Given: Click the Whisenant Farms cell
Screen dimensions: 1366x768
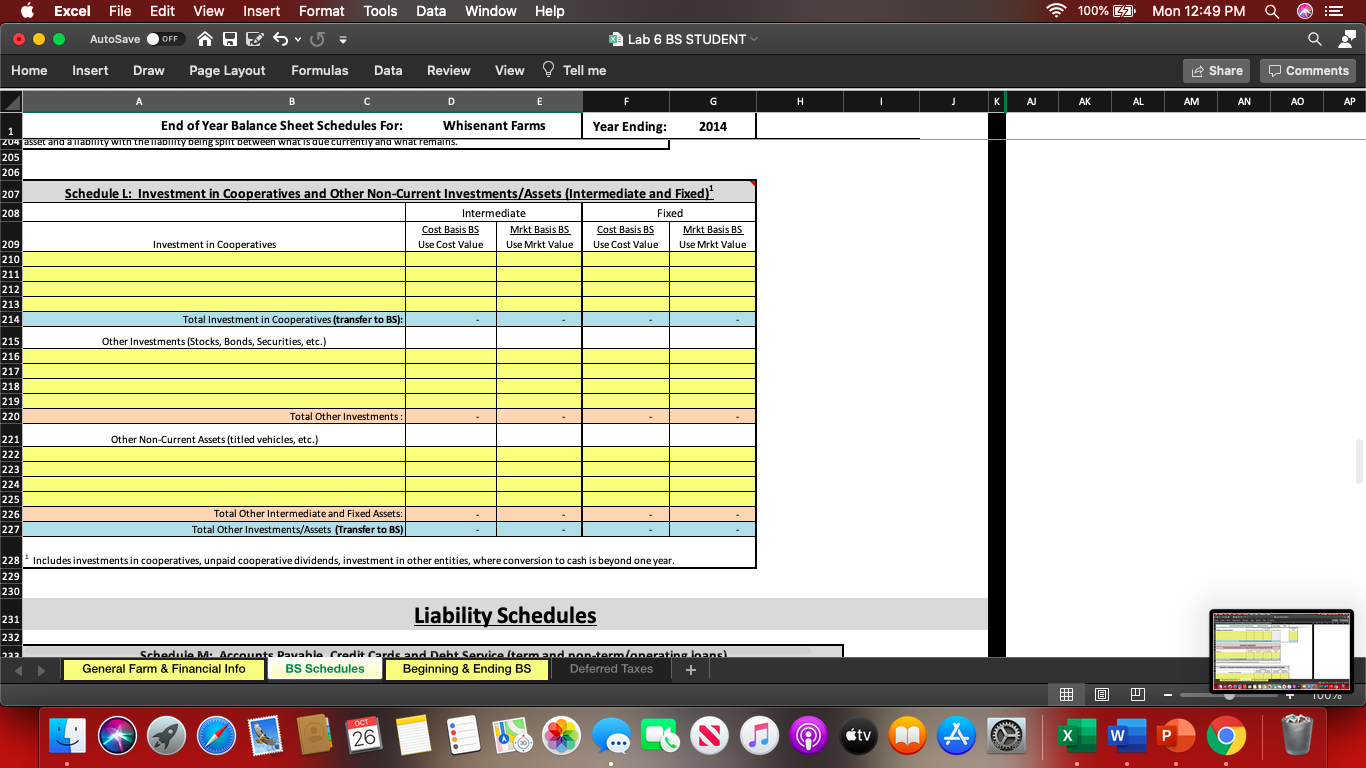Looking at the screenshot, I should coord(494,126).
